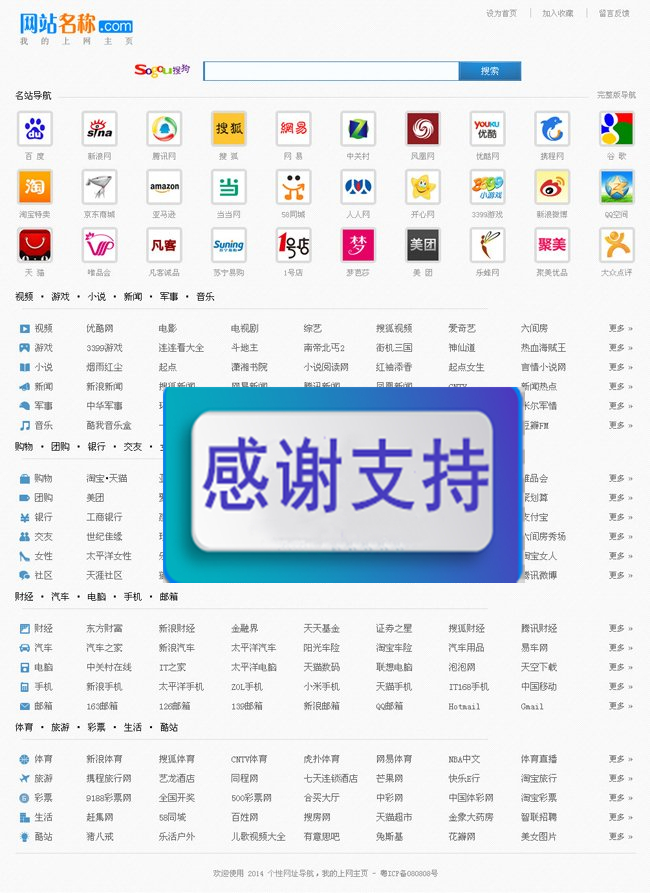This screenshot has height=893, width=650.
Task: Click the Sogou logo beside search box
Action: (162, 70)
